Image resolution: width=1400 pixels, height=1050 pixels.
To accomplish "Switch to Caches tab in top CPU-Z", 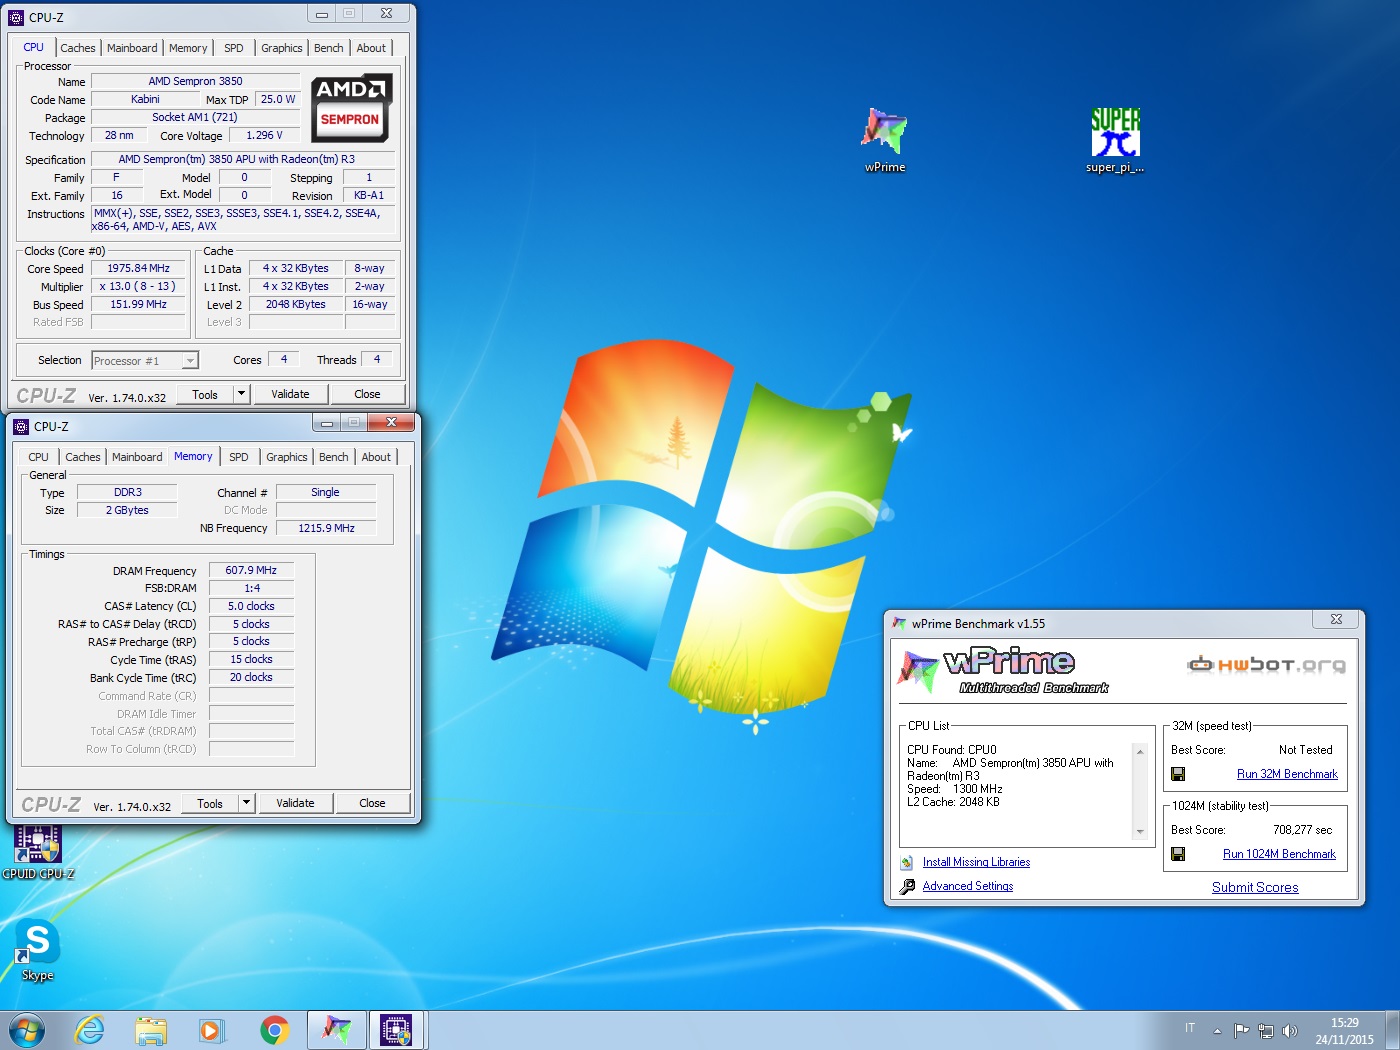I will pyautogui.click(x=78, y=48).
